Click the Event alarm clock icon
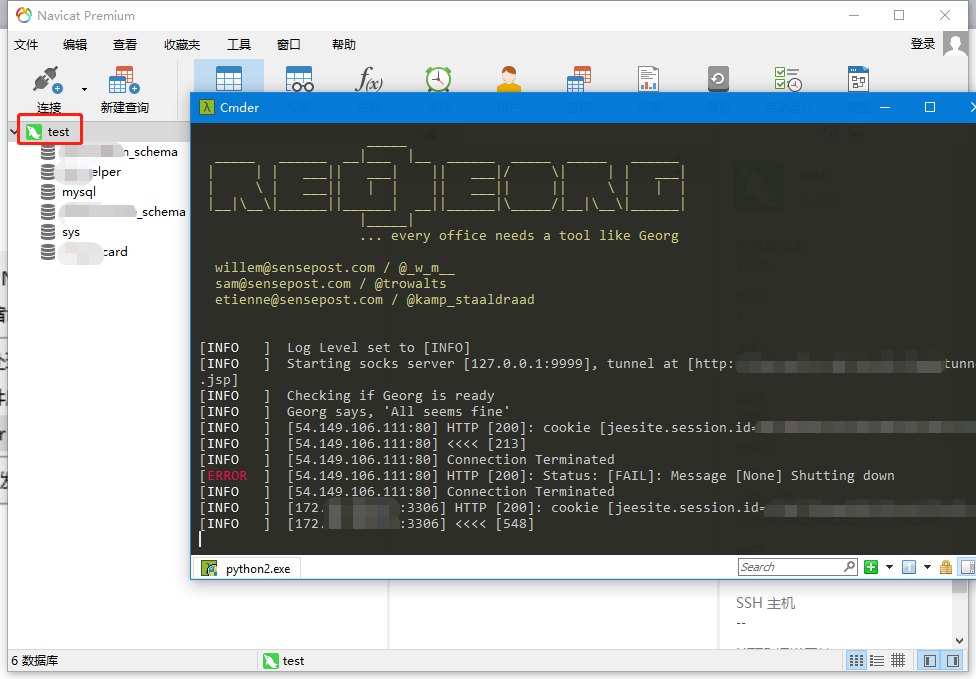This screenshot has width=976, height=679. pyautogui.click(x=438, y=80)
